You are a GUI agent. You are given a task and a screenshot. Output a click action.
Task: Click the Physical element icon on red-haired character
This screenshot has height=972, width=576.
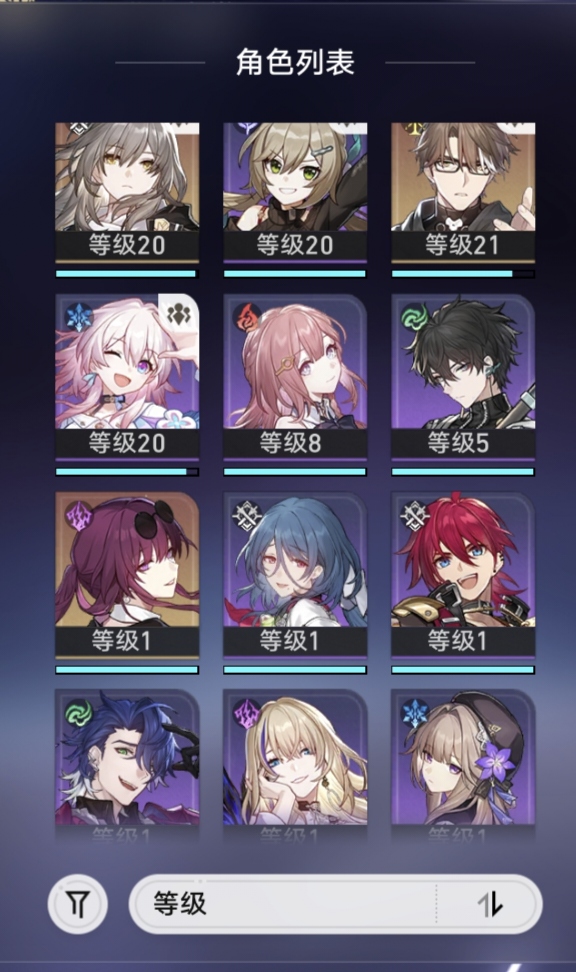coord(414,515)
